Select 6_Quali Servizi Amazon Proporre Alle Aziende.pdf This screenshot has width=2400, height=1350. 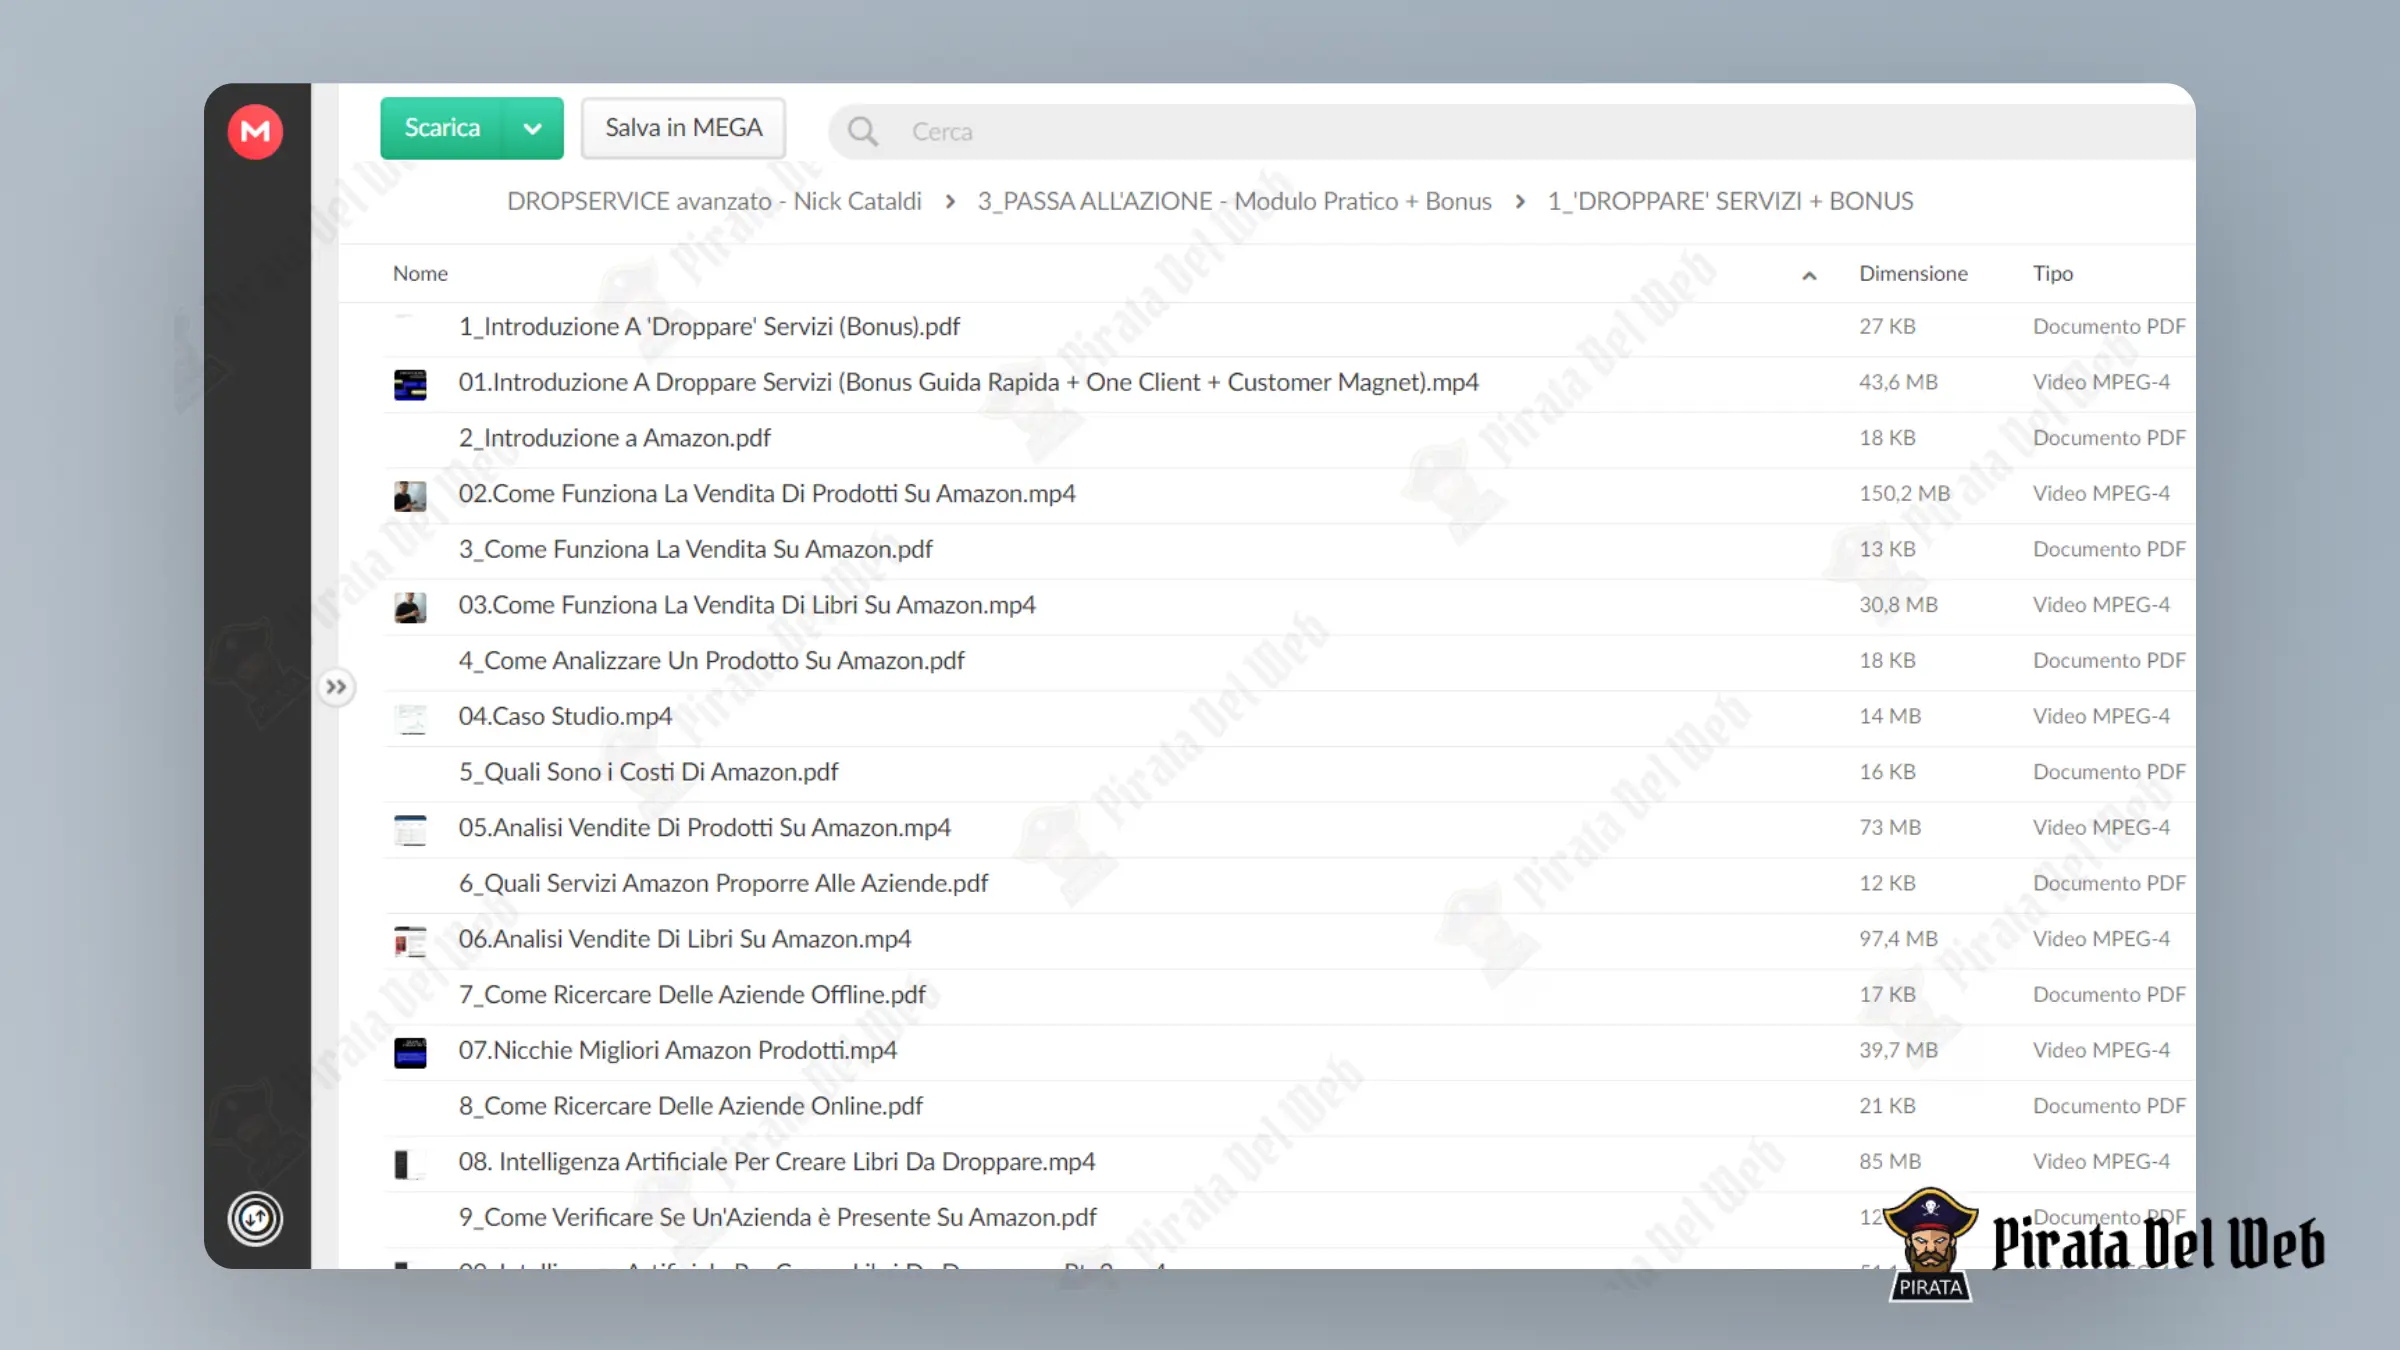coord(723,883)
